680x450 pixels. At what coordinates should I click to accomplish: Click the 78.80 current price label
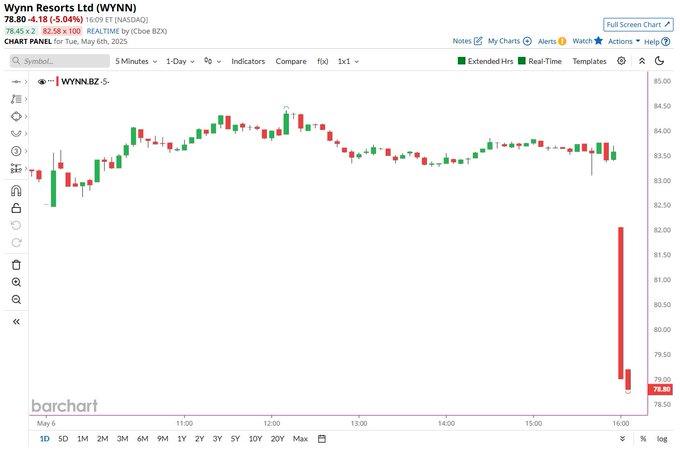click(661, 389)
